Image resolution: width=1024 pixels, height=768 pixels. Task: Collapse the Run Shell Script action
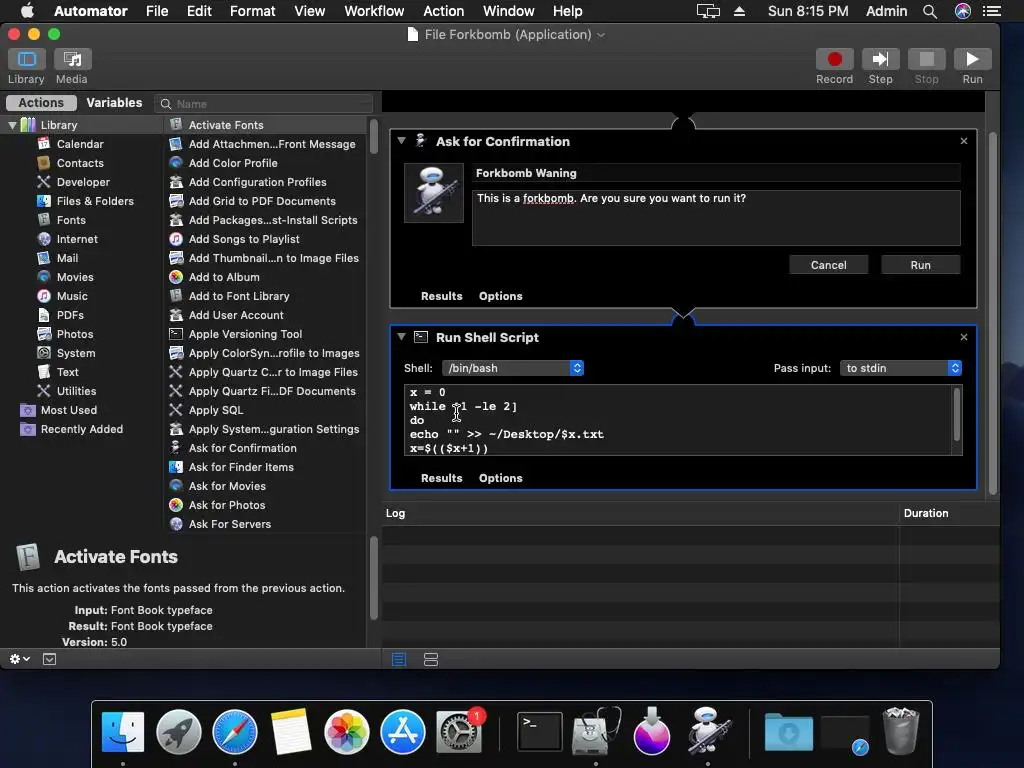click(x=402, y=337)
